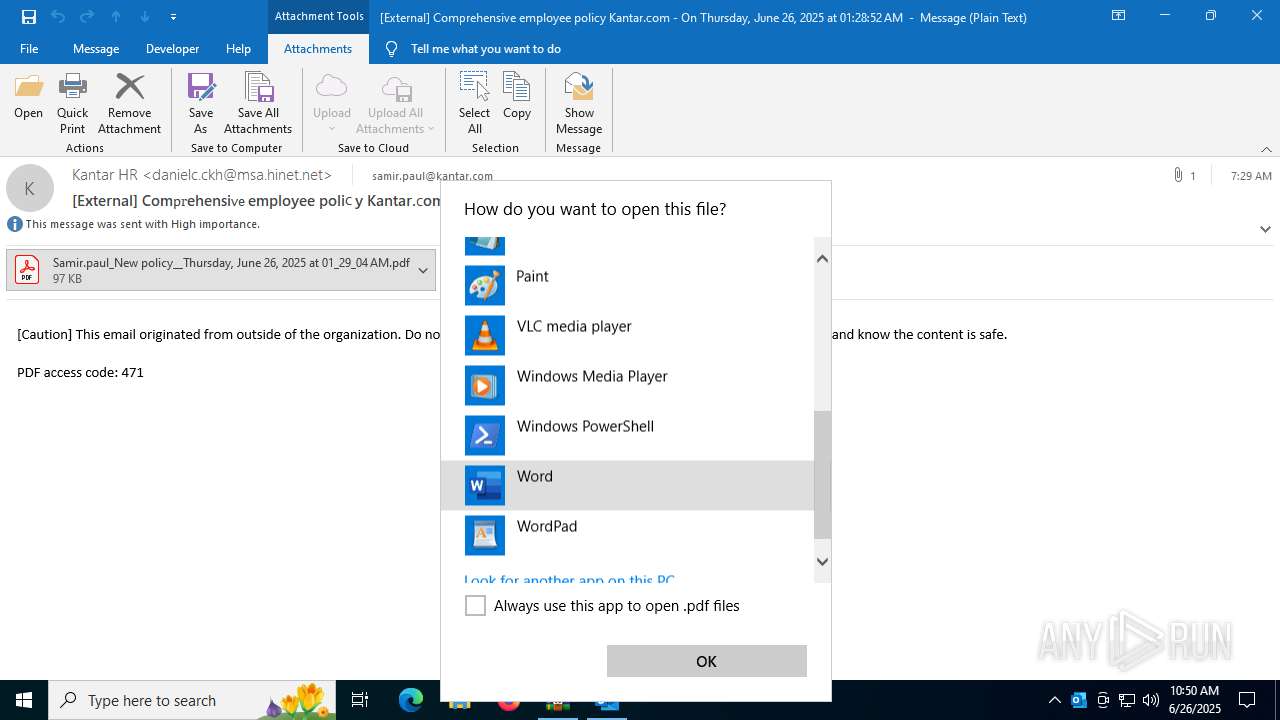Open the File tab
This screenshot has width=1280, height=720.
tap(29, 48)
